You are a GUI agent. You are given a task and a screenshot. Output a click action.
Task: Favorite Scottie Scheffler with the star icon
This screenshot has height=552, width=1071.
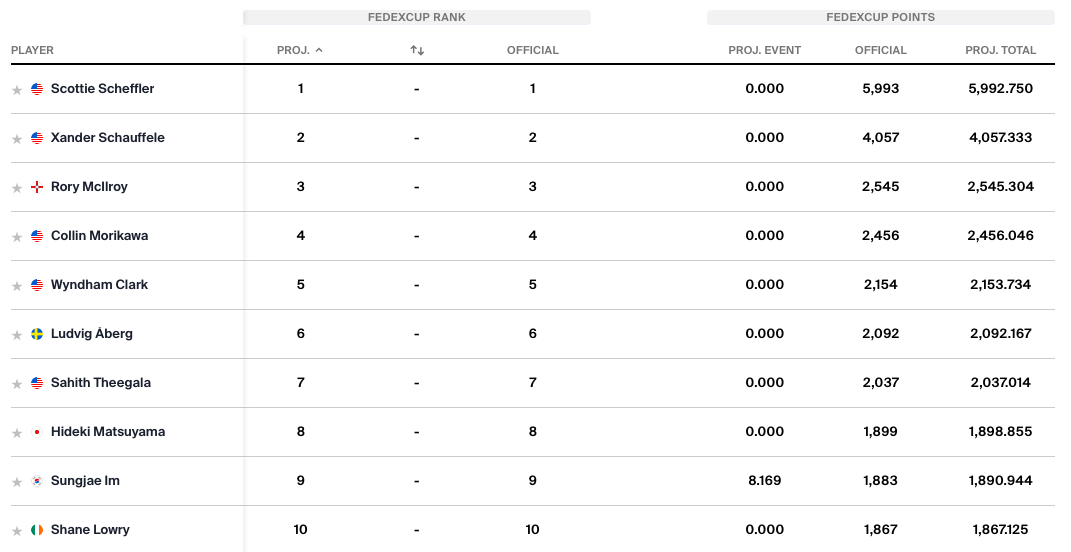(17, 90)
